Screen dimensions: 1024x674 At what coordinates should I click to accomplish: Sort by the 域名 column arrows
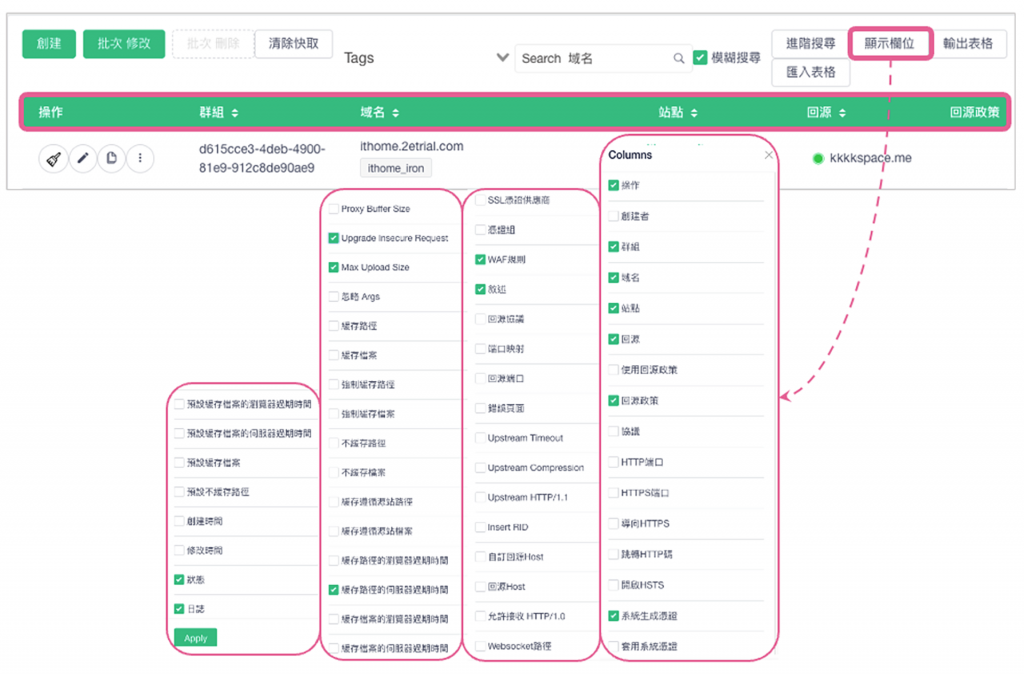tap(395, 113)
